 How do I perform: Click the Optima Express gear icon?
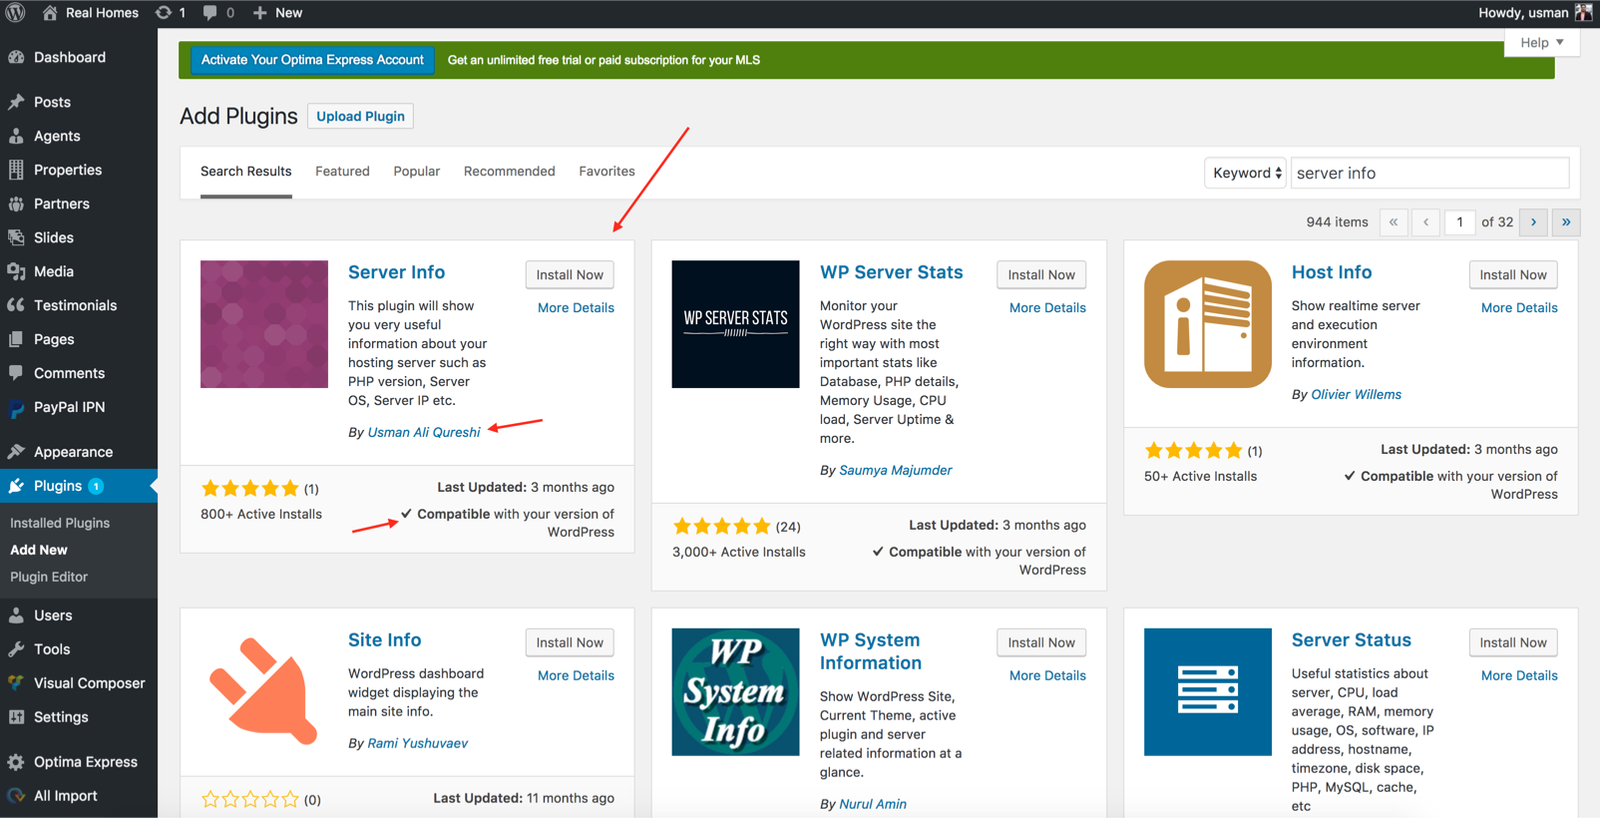(x=16, y=762)
